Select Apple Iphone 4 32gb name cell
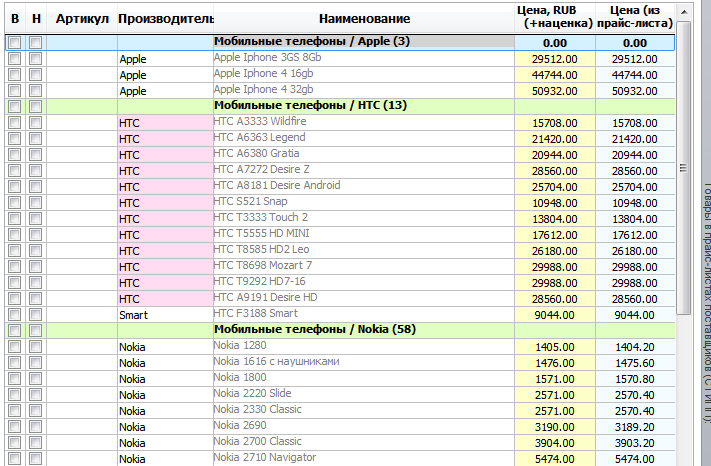 pos(364,90)
